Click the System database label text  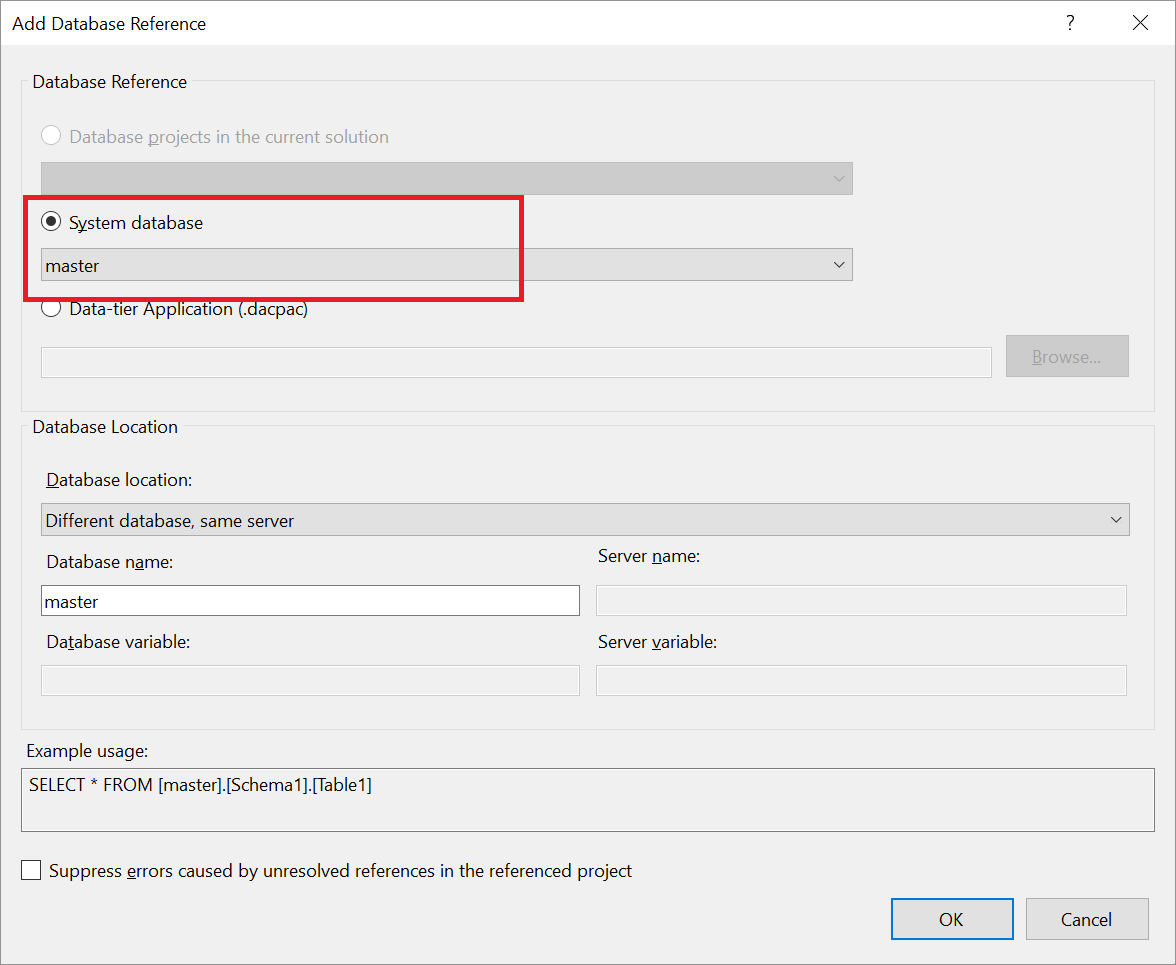coord(136,222)
